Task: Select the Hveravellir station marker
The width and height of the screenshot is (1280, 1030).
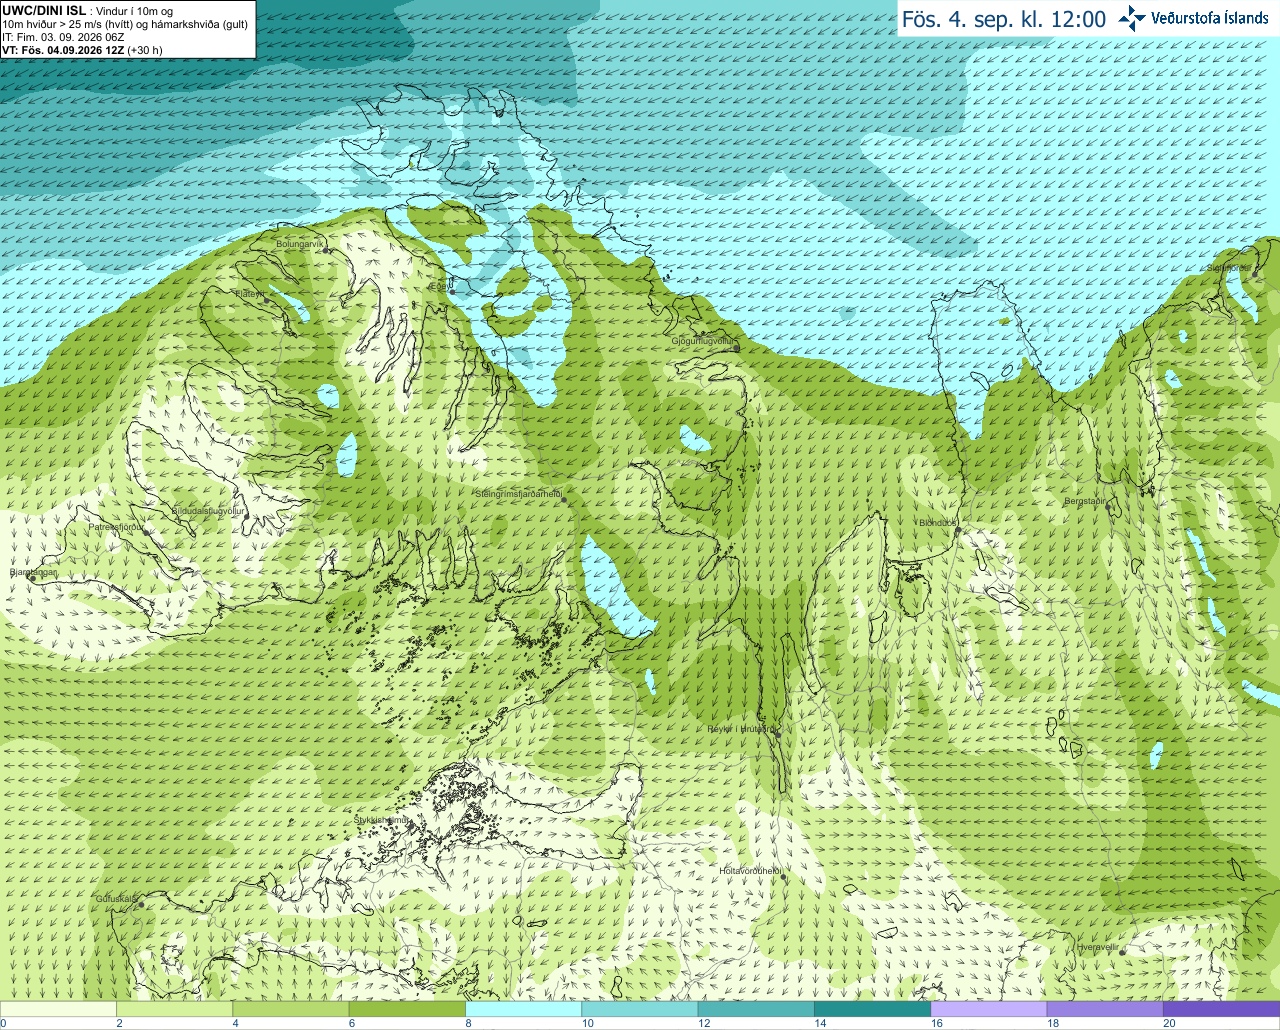Action: tap(1122, 952)
